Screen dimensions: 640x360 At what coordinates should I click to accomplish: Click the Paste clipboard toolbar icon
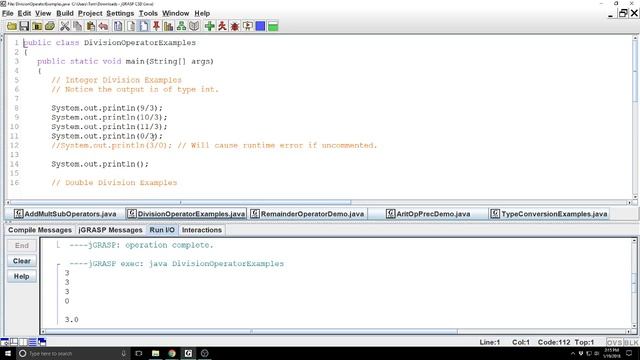(x=91, y=27)
